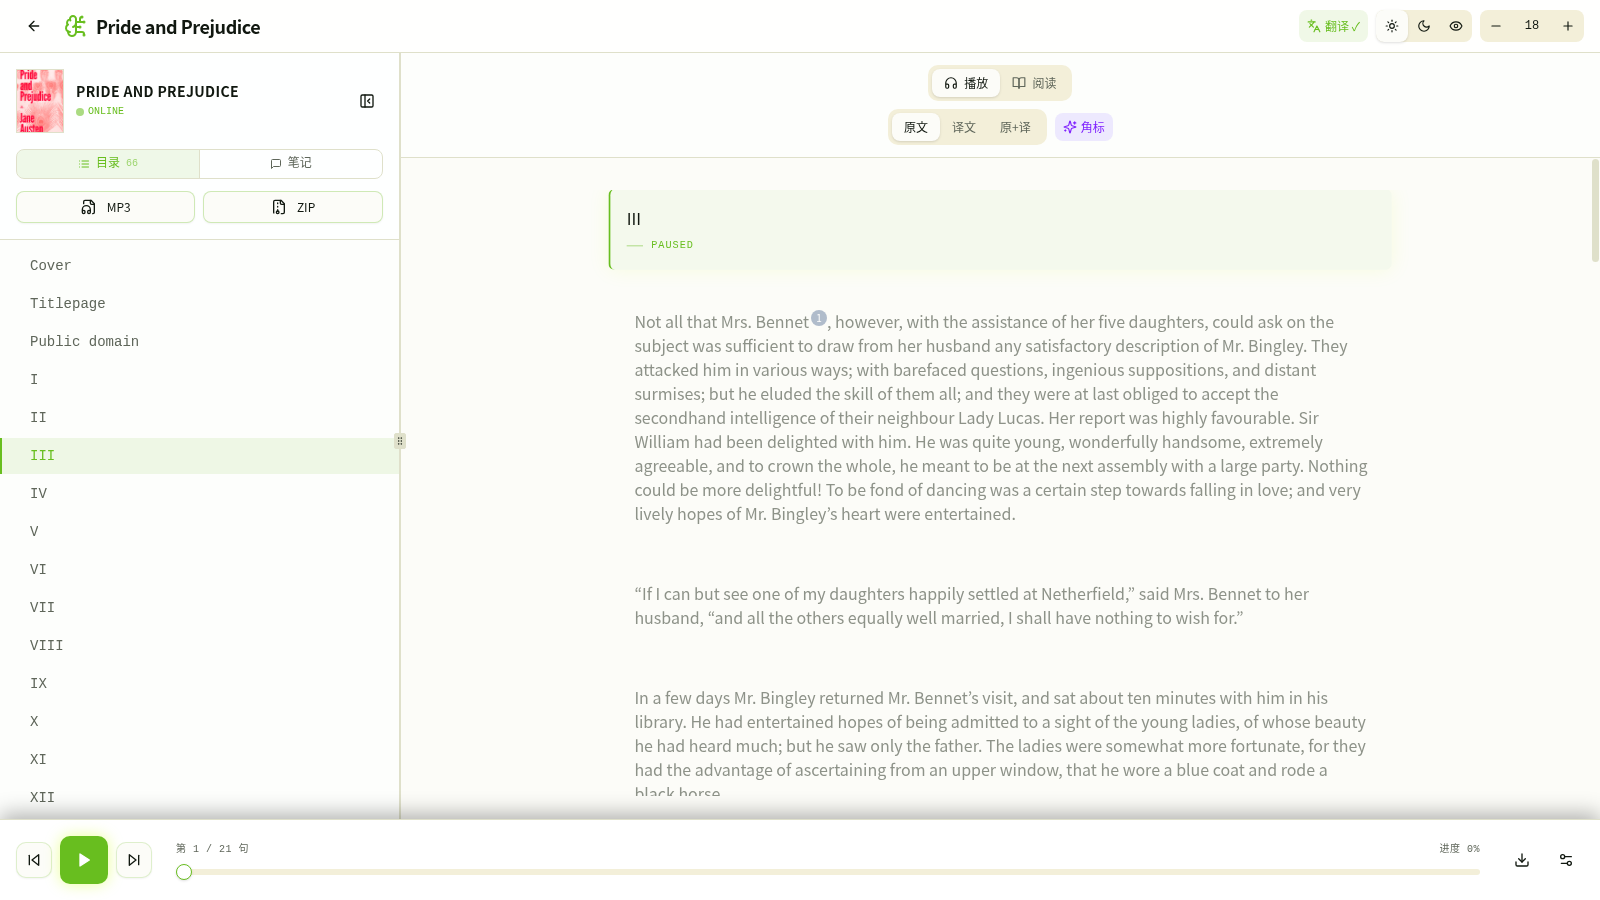
Task: Click the paragraph starting 'If I can but see'
Action: (1001, 606)
